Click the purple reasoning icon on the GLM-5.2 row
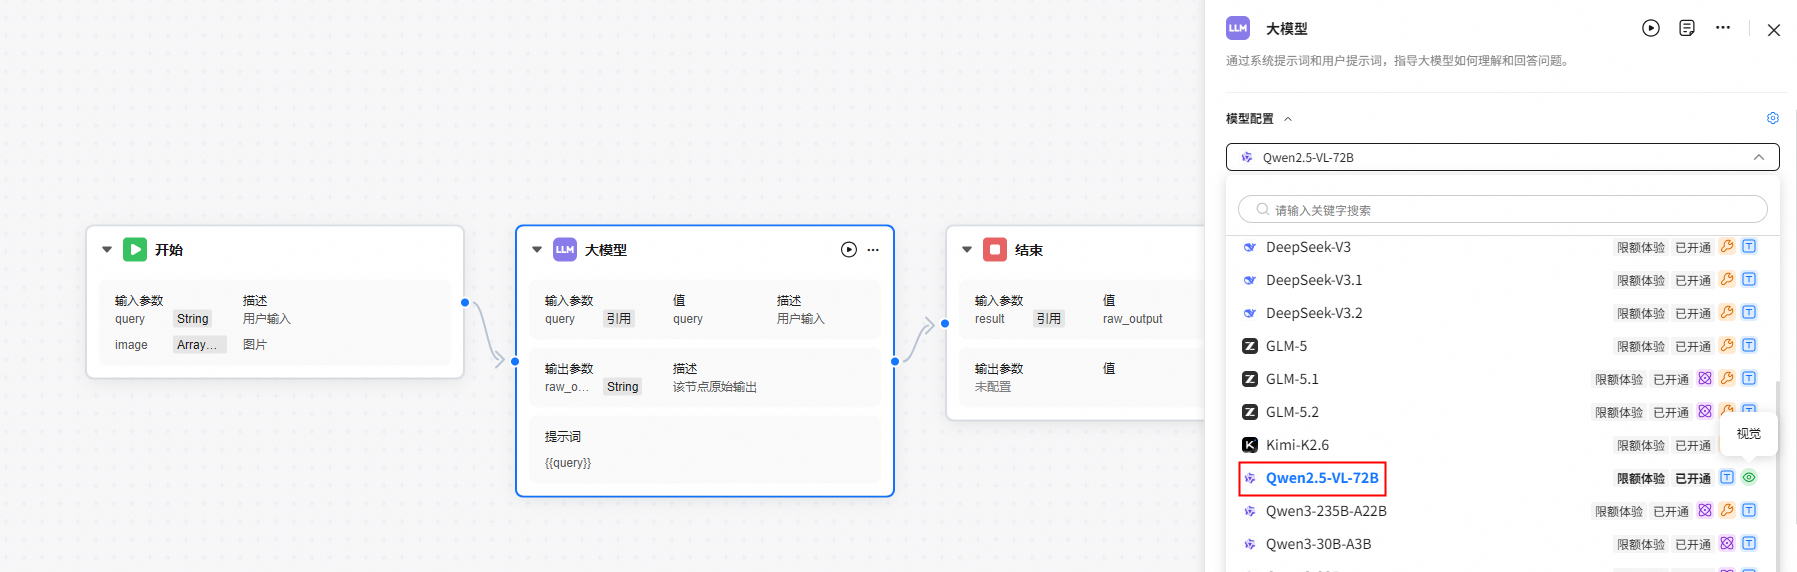1797x572 pixels. tap(1705, 411)
